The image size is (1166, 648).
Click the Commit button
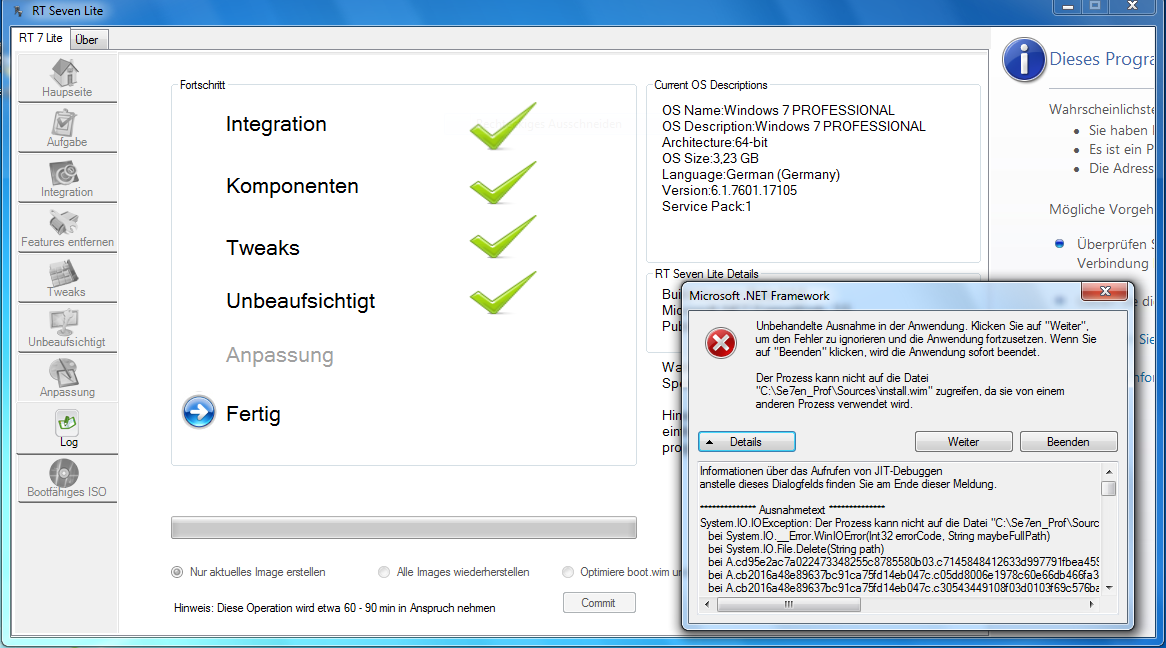point(599,603)
